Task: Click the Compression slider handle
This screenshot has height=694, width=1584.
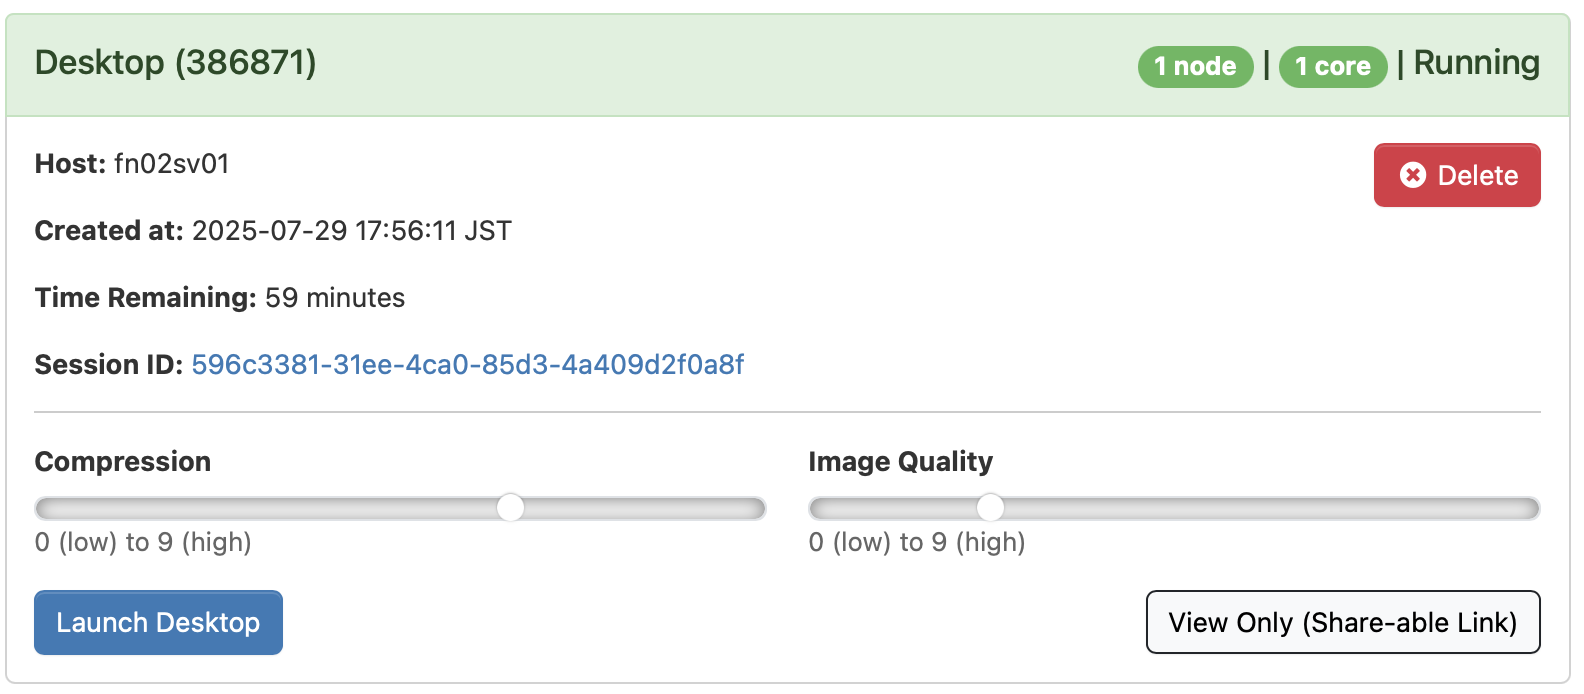Action: coord(511,508)
